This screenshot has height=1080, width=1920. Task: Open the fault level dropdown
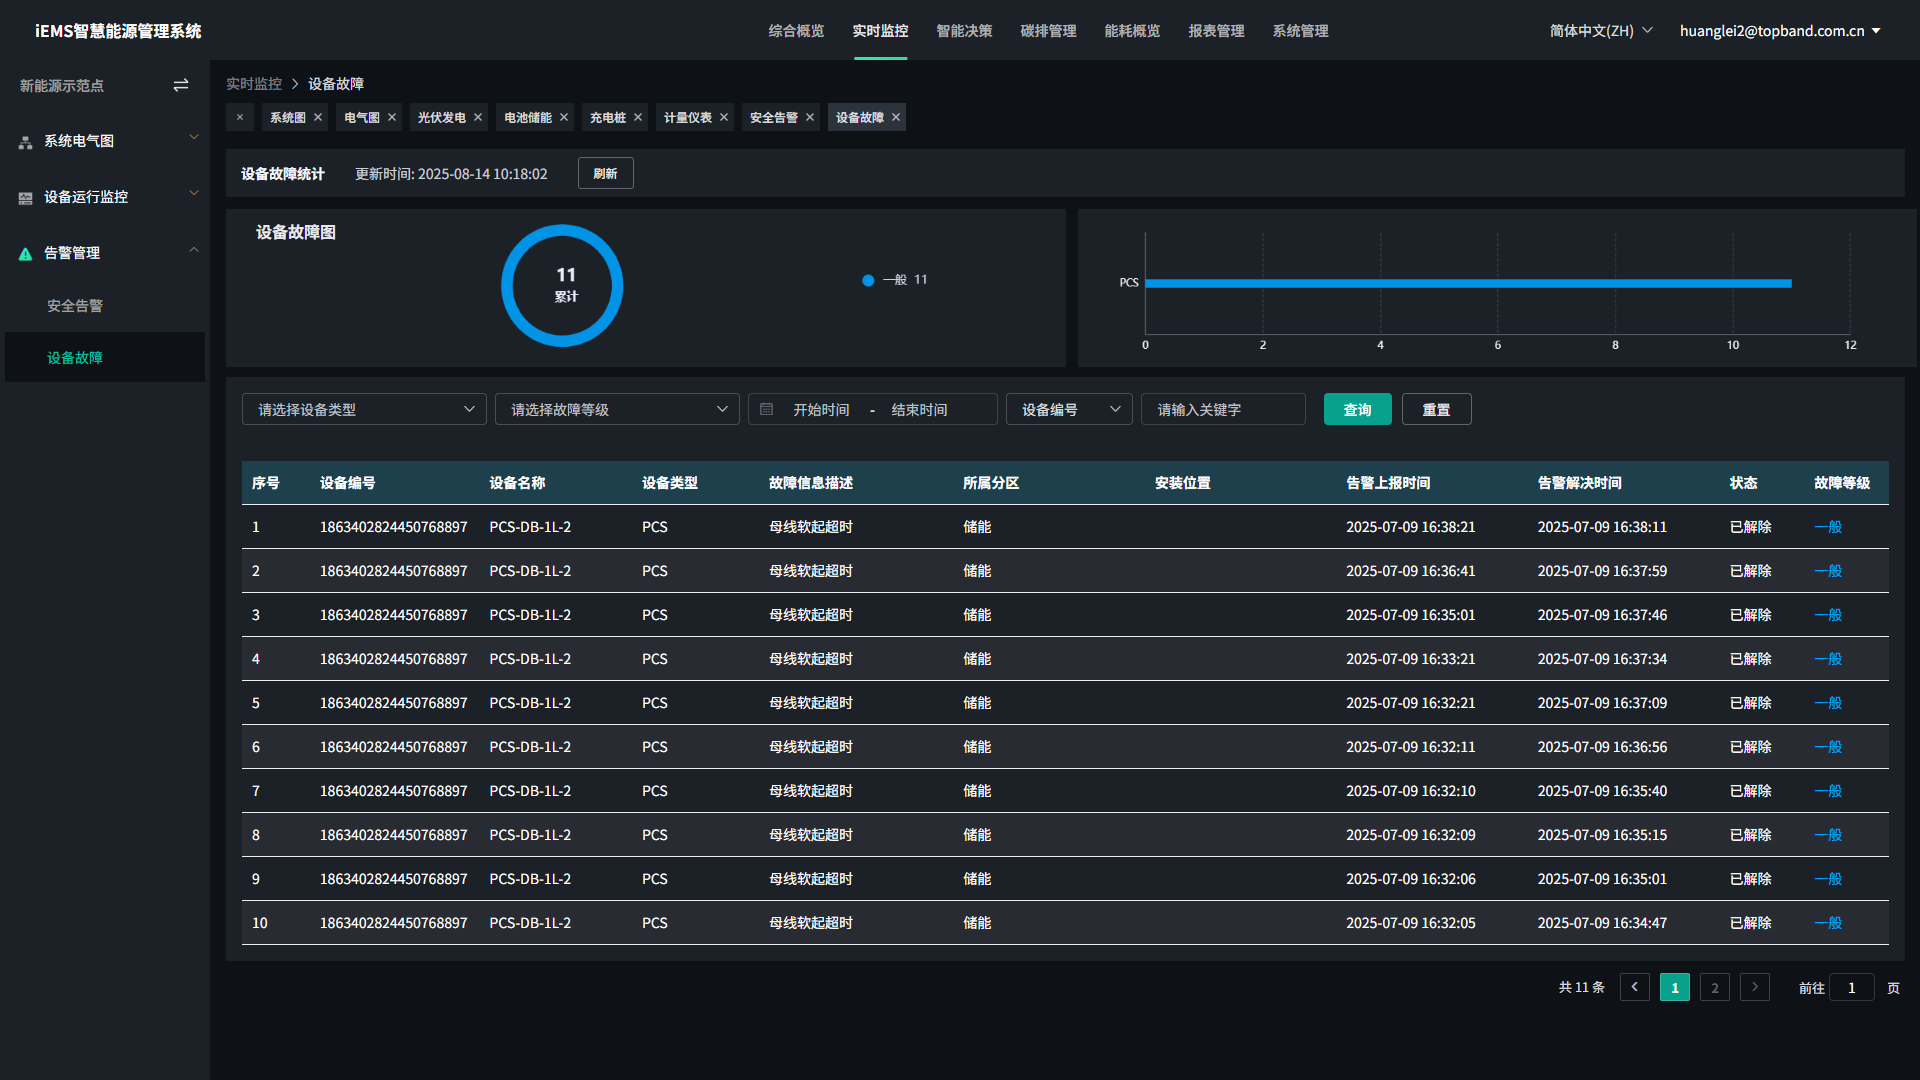click(x=617, y=409)
